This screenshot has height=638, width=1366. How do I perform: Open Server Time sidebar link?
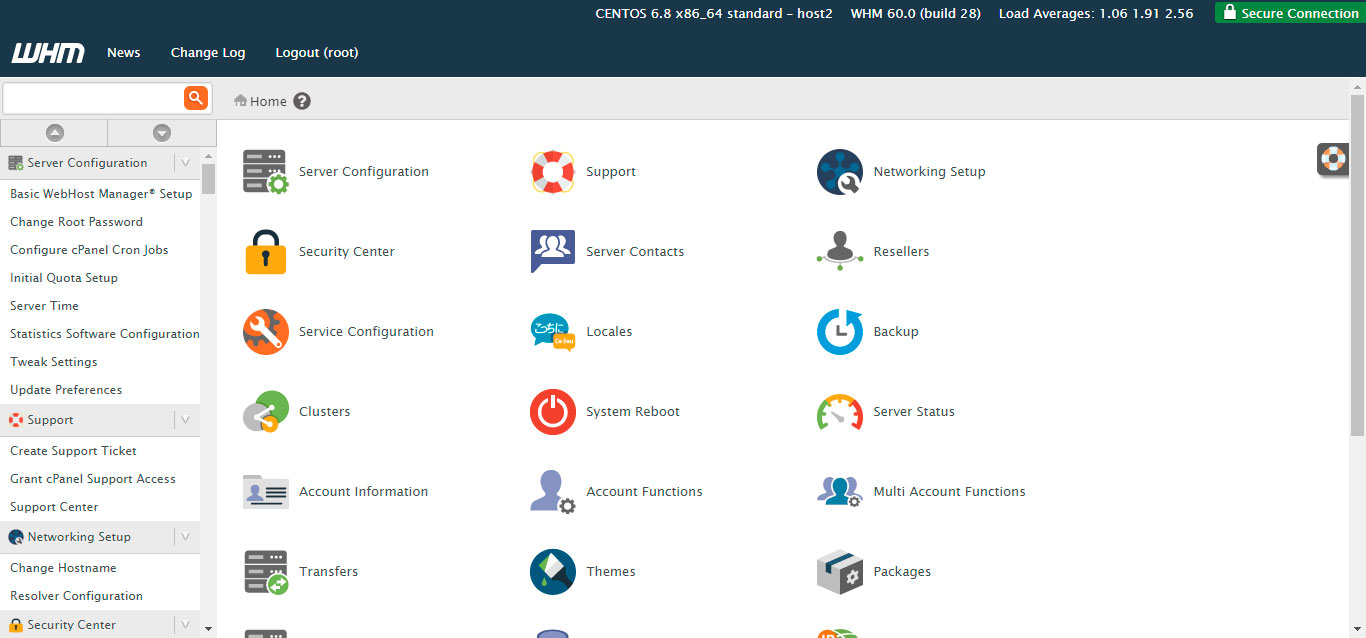[44, 306]
